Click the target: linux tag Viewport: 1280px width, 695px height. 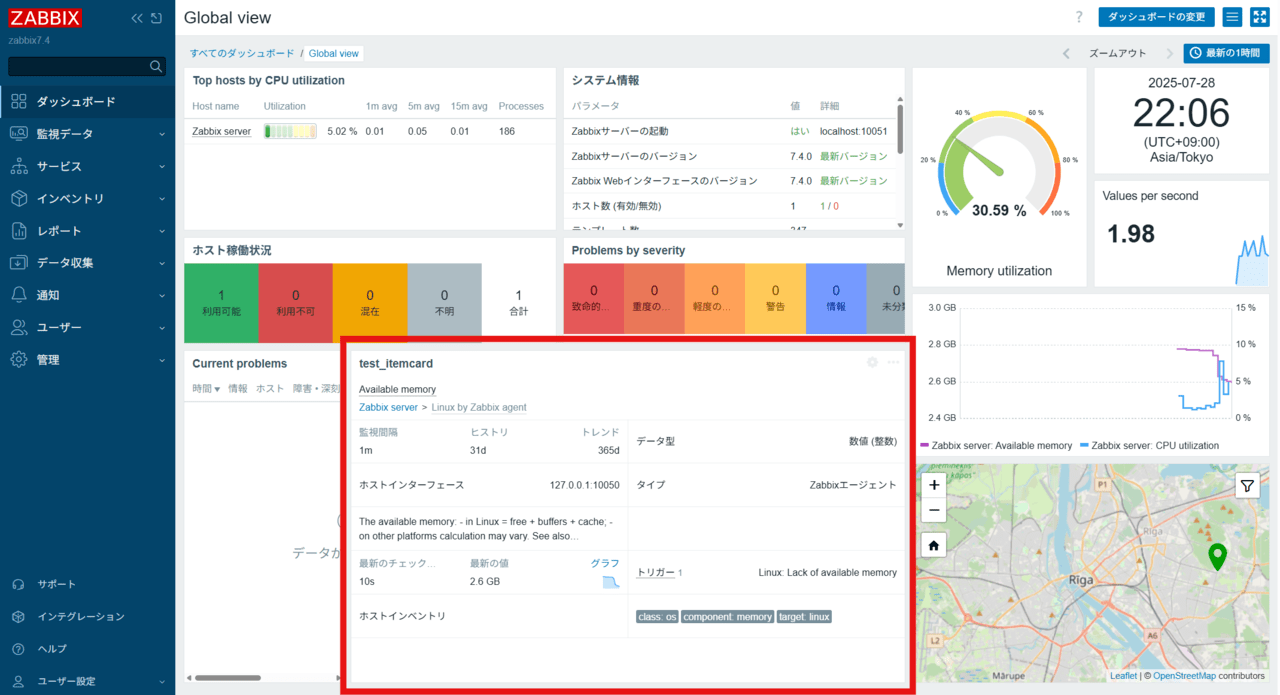805,617
